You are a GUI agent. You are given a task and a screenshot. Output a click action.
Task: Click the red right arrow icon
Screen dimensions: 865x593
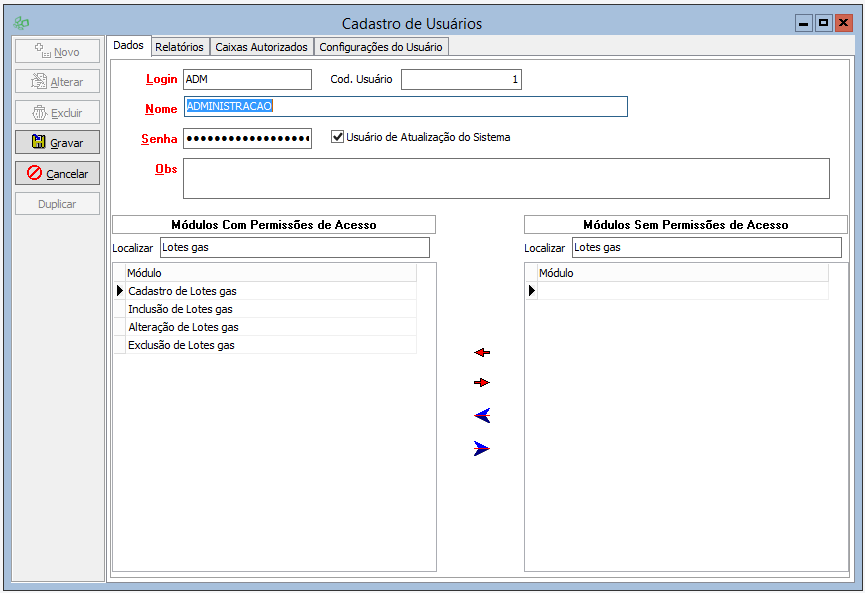pyautogui.click(x=482, y=383)
